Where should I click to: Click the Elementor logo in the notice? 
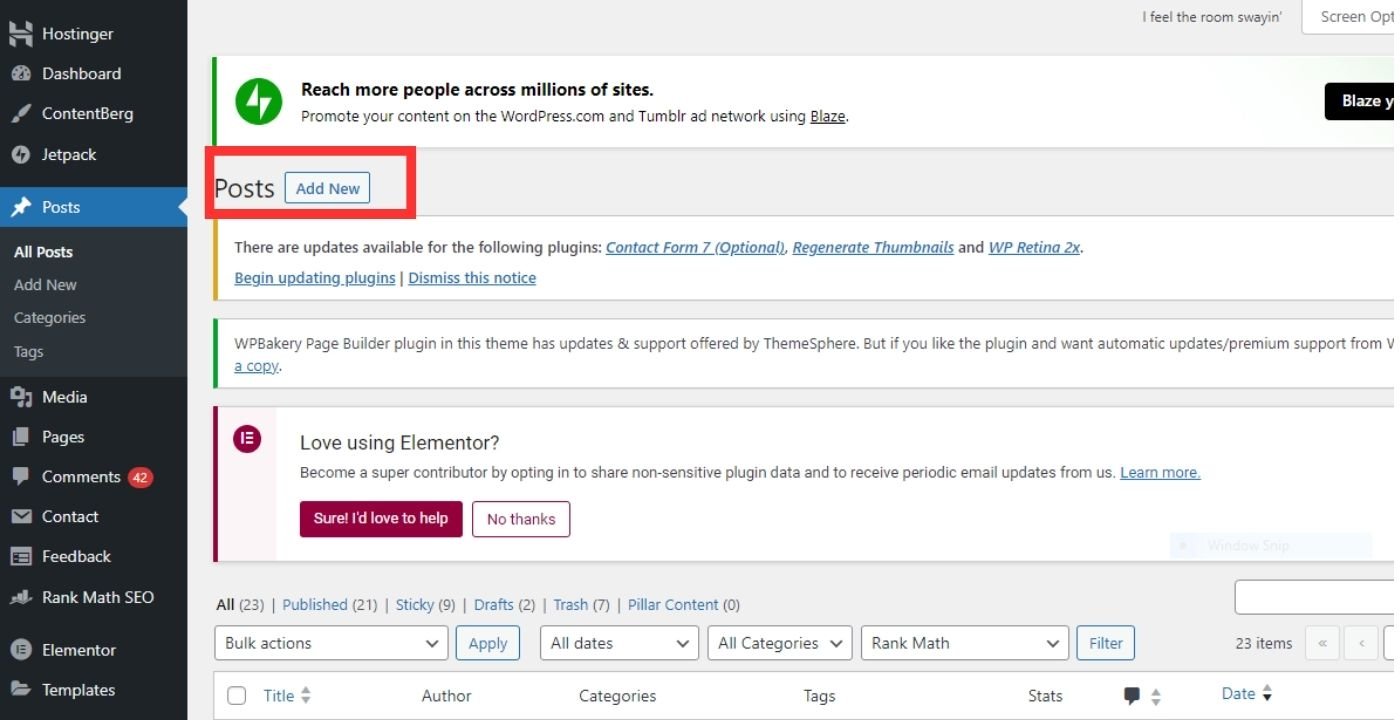tap(247, 438)
